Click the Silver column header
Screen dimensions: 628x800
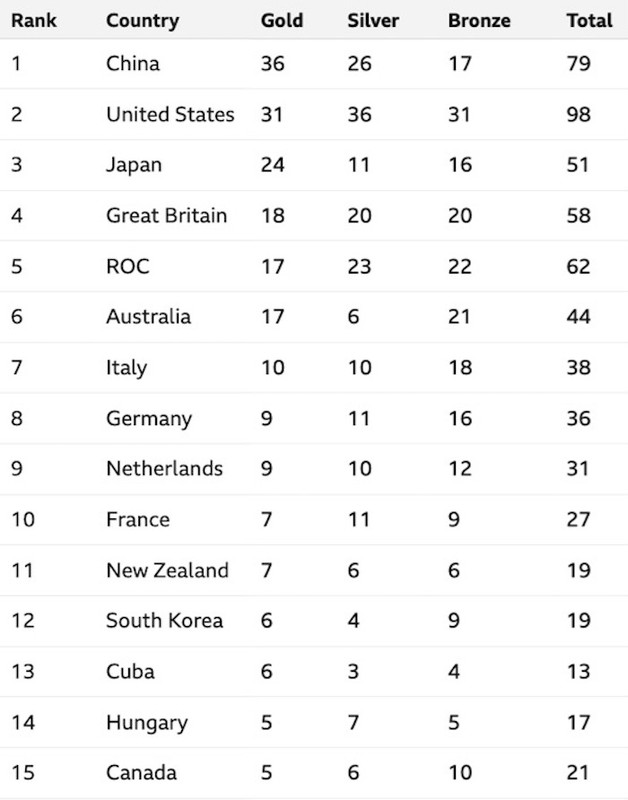pos(373,20)
